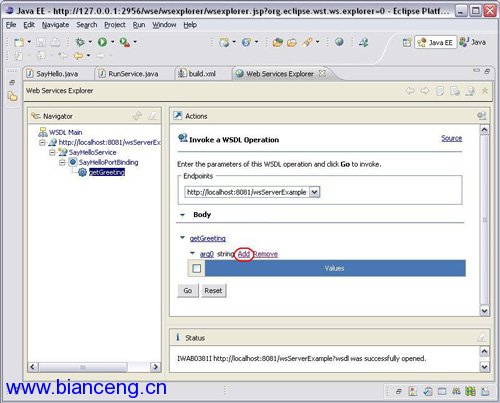
Task: Click Actions pane scroll down arrow
Action: pos(484,311)
